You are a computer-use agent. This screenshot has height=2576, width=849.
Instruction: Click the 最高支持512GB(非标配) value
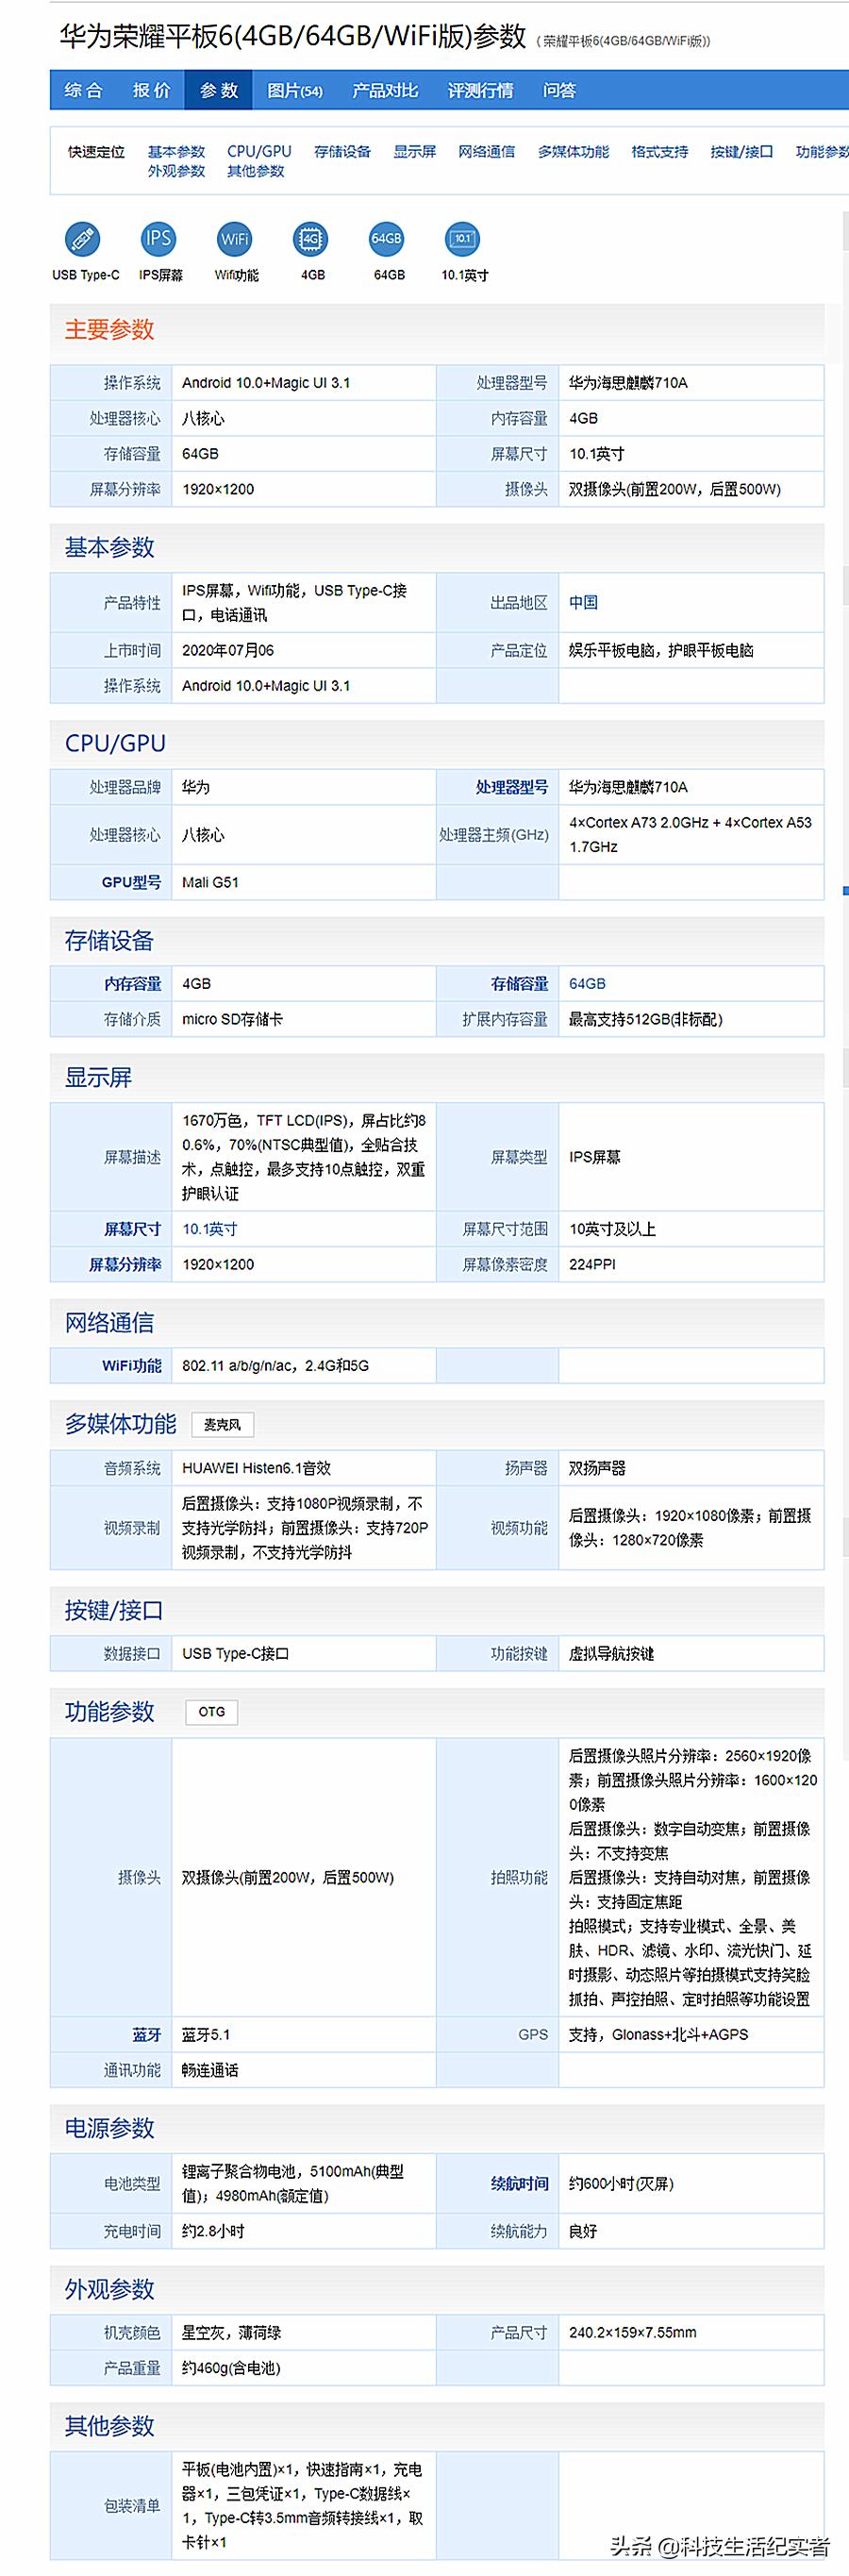(645, 1019)
